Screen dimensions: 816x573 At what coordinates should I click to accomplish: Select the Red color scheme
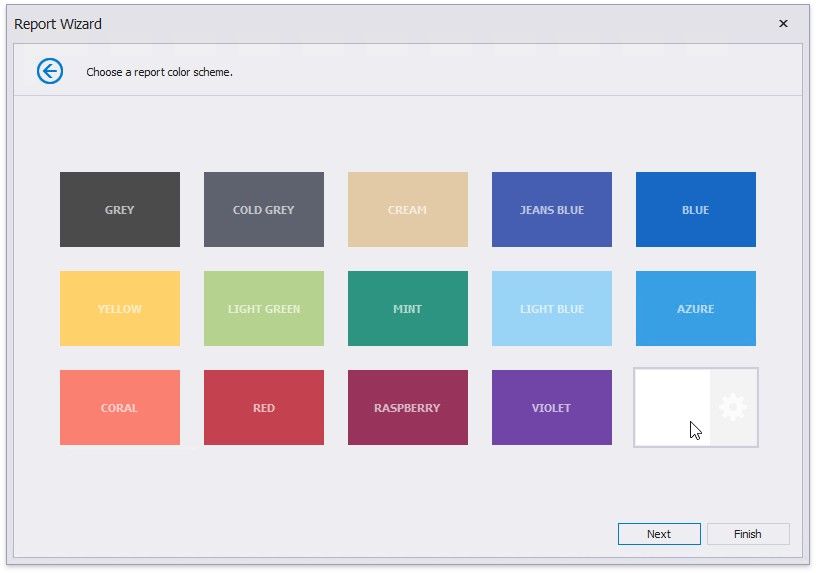(264, 408)
